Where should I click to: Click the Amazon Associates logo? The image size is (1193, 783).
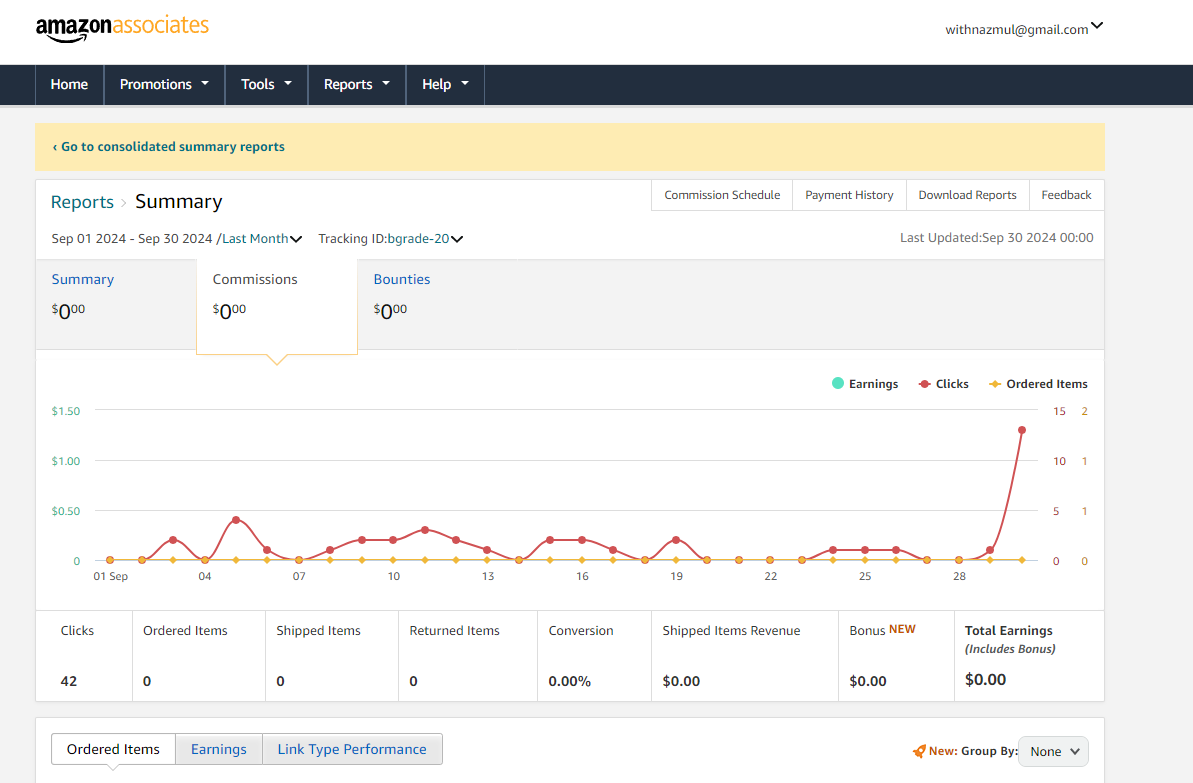[122, 28]
